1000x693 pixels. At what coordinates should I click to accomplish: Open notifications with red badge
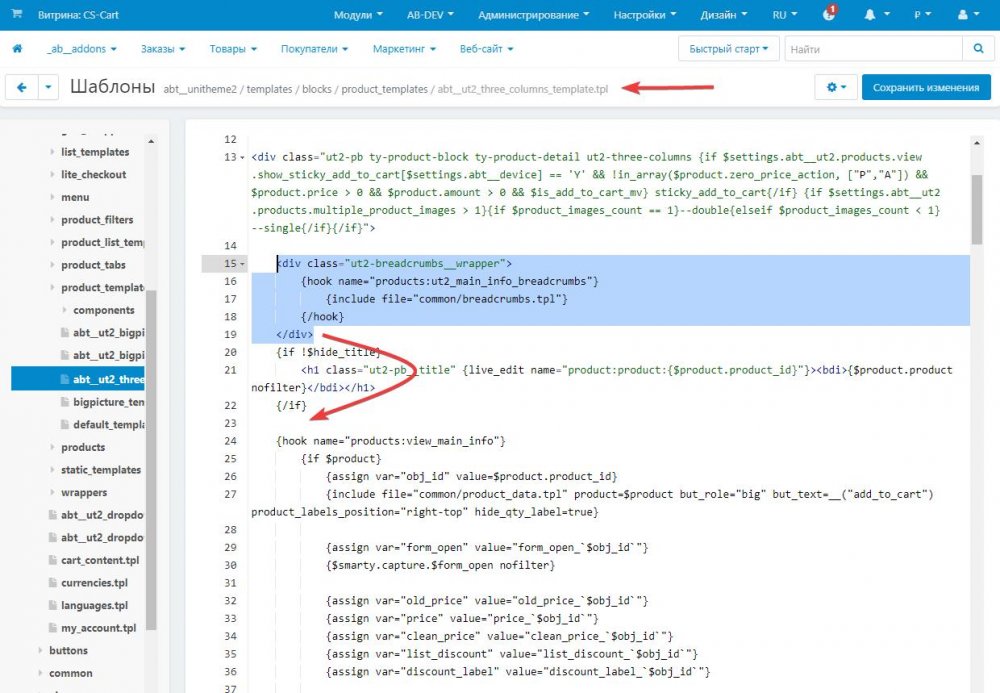(829, 15)
